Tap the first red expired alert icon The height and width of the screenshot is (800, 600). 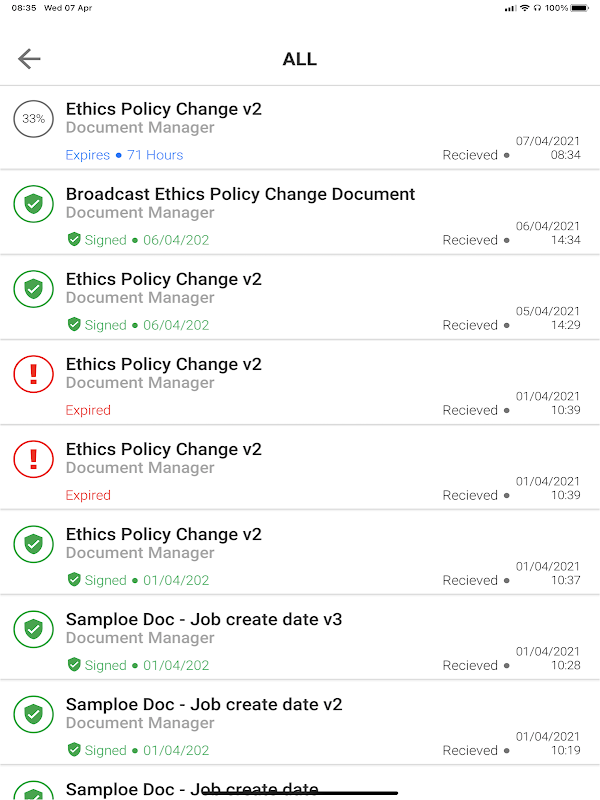[34, 374]
